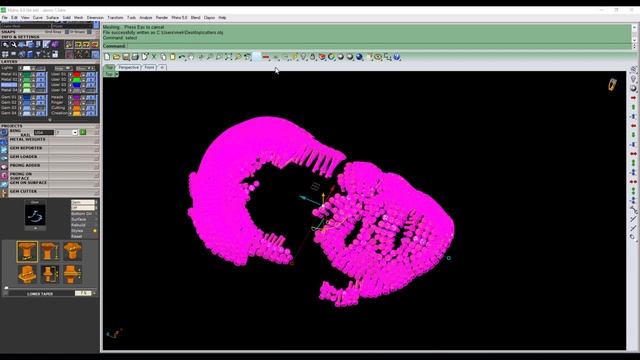Image resolution: width=640 pixels, height=360 pixels.
Task: Switch to the Perspective viewport tab
Action: 129,67
